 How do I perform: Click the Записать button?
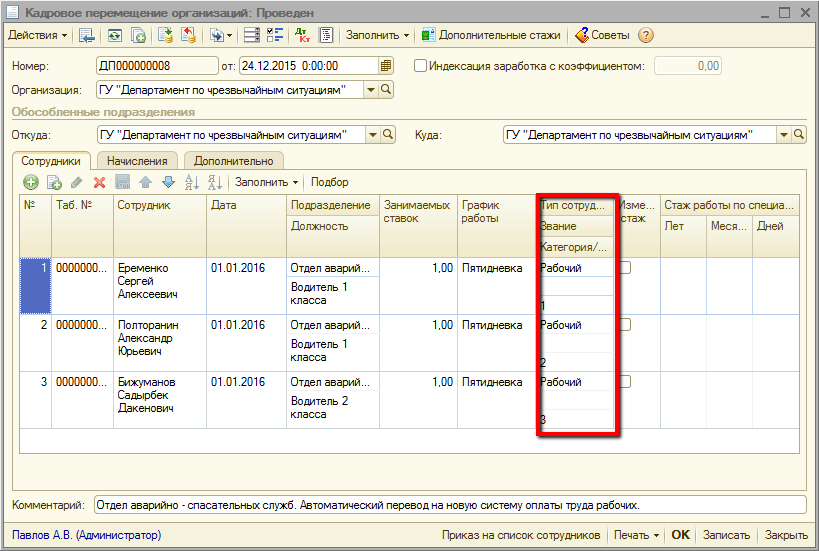[x=727, y=535]
